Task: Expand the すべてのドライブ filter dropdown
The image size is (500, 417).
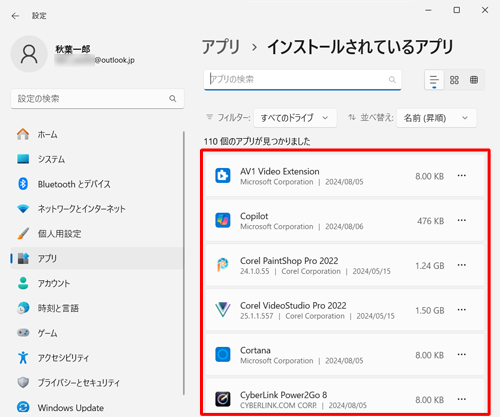Action: pyautogui.click(x=295, y=118)
